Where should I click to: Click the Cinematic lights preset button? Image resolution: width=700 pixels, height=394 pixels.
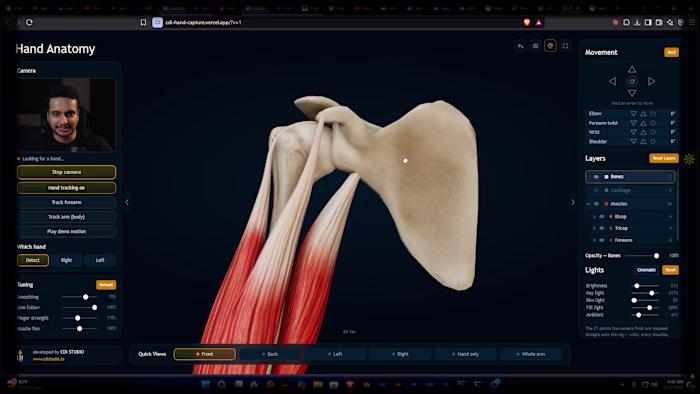(x=646, y=270)
